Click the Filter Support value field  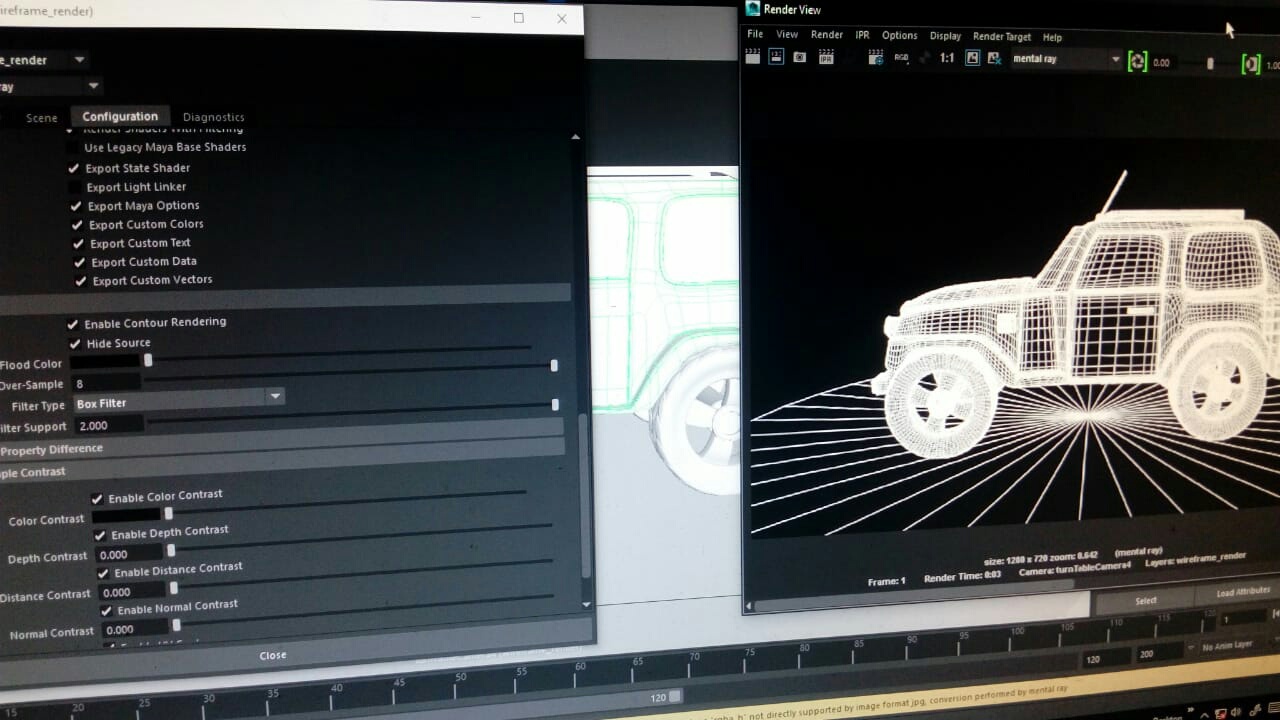(x=110, y=425)
